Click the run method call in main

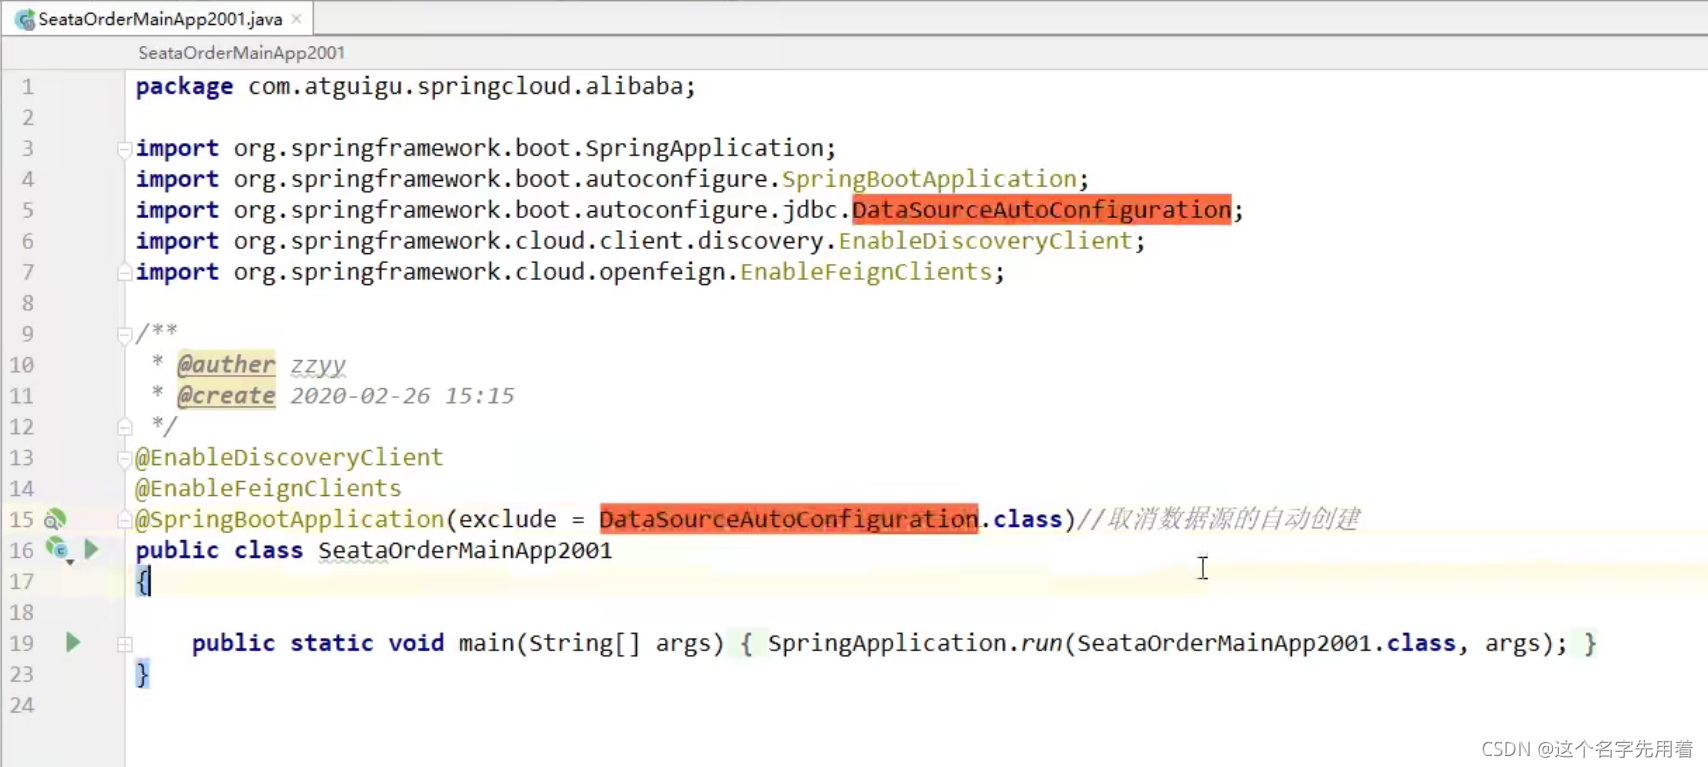(1041, 643)
